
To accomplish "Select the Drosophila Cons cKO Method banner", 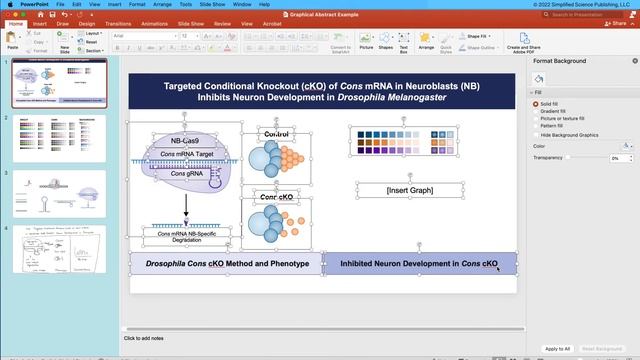I will click(227, 264).
